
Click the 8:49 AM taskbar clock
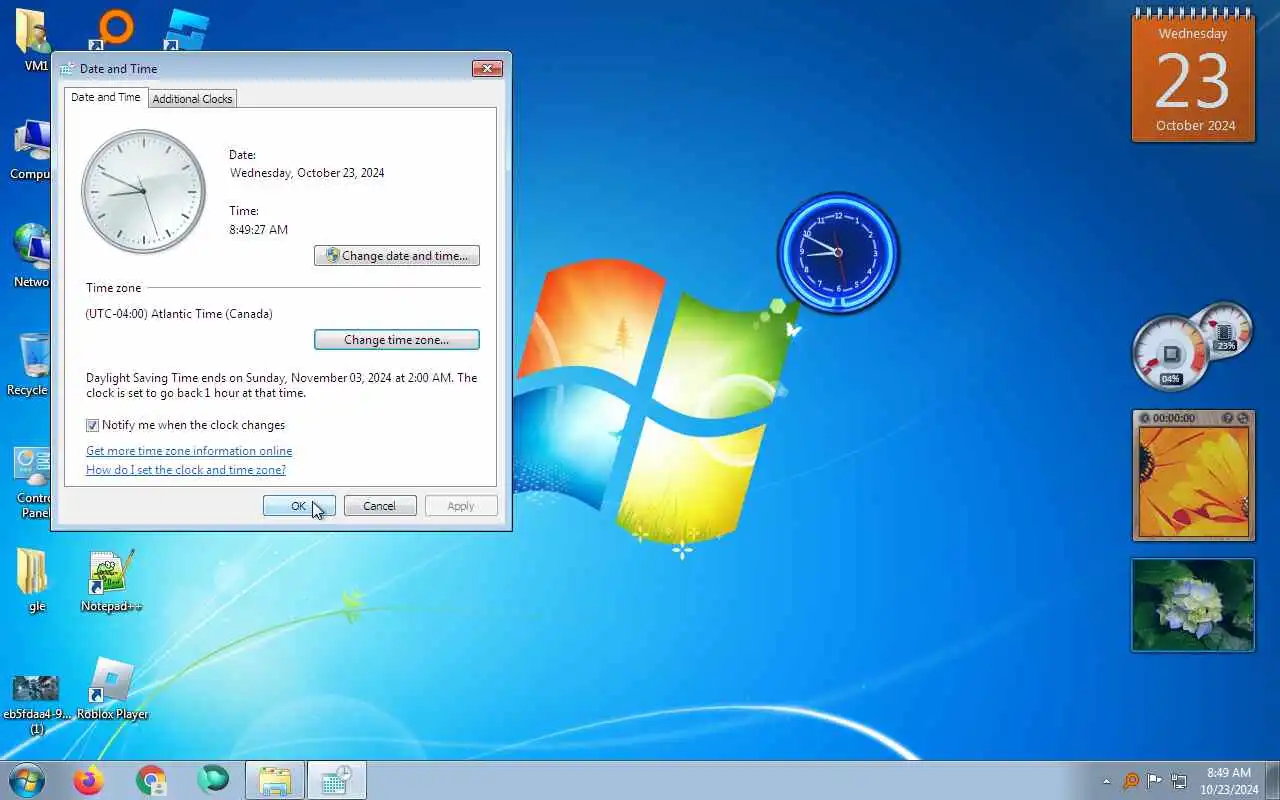[x=1229, y=781]
